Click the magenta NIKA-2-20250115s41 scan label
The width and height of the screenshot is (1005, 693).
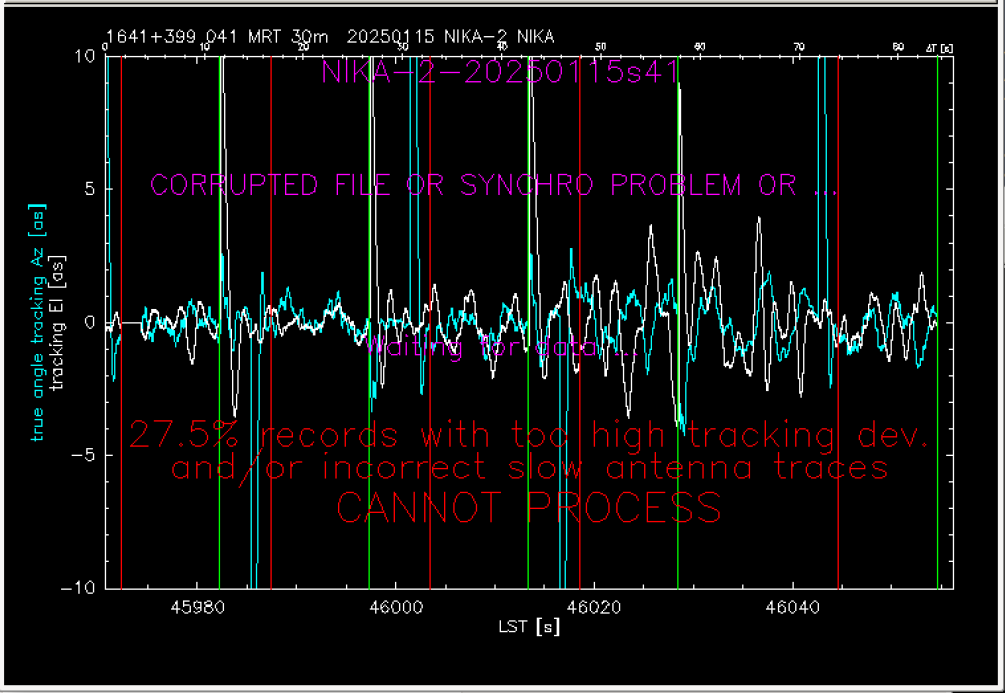pyautogui.click(x=500, y=72)
